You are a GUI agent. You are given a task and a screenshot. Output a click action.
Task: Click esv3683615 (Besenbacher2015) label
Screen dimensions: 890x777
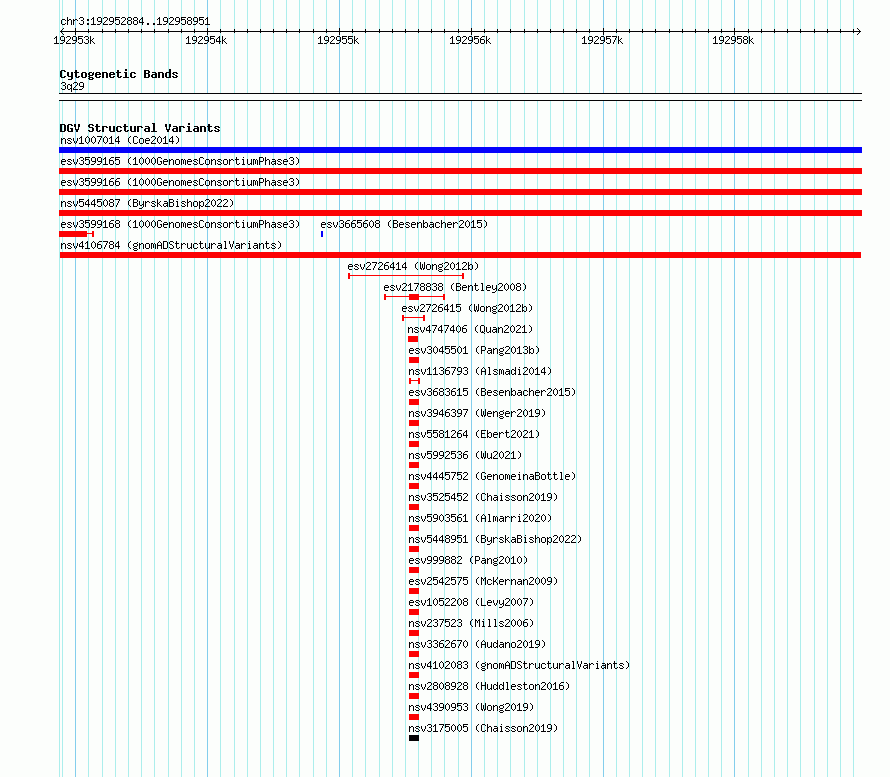(492, 392)
